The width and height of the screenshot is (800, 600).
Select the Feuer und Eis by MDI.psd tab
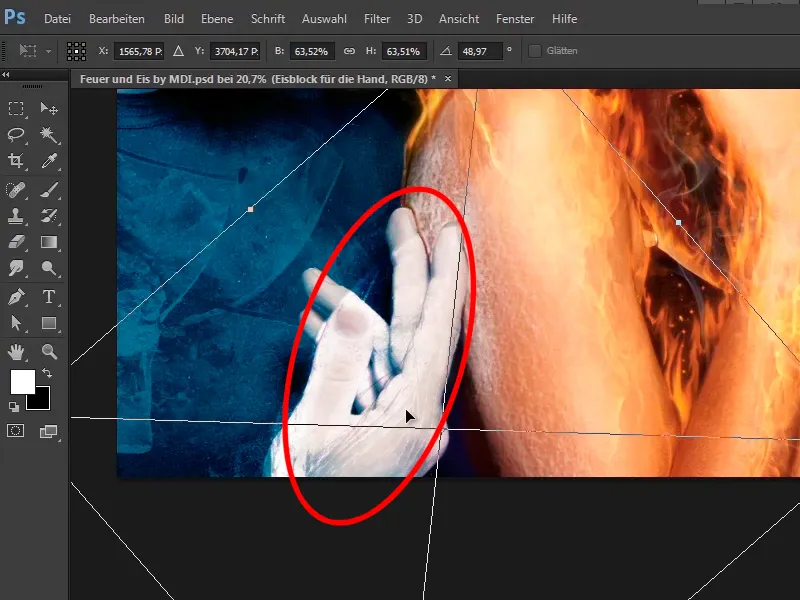(258, 79)
